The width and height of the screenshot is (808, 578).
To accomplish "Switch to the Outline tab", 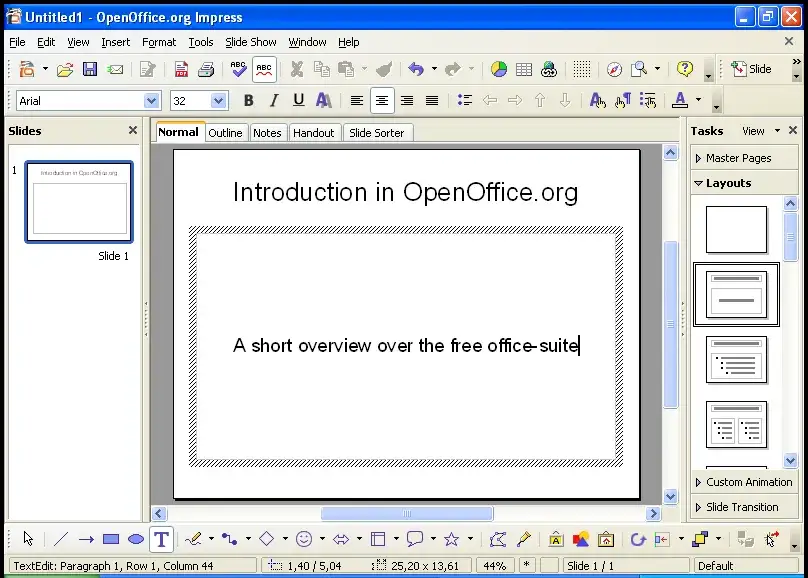I will point(226,132).
